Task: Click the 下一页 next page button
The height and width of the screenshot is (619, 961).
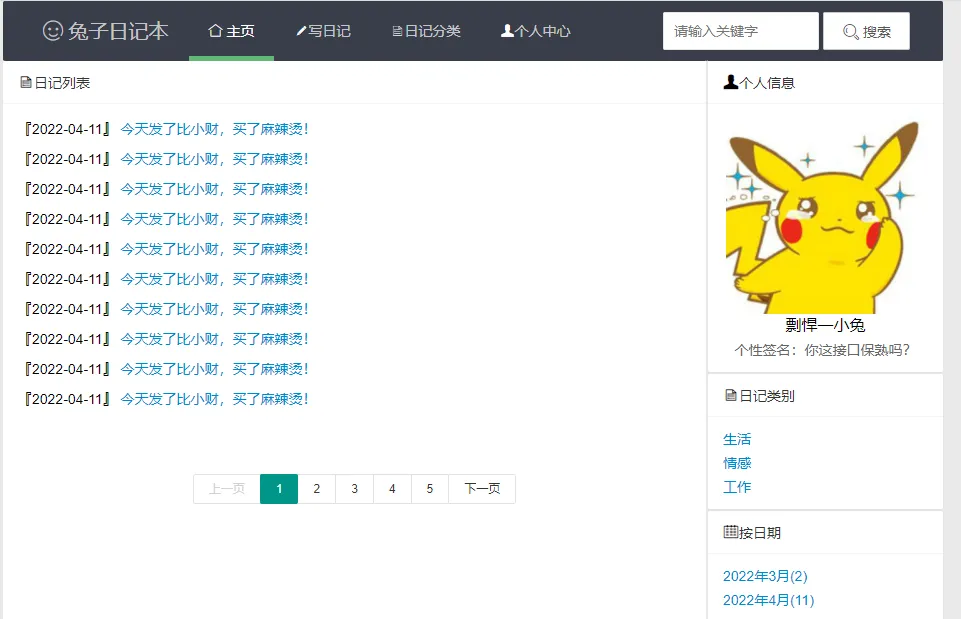Action: click(482, 488)
